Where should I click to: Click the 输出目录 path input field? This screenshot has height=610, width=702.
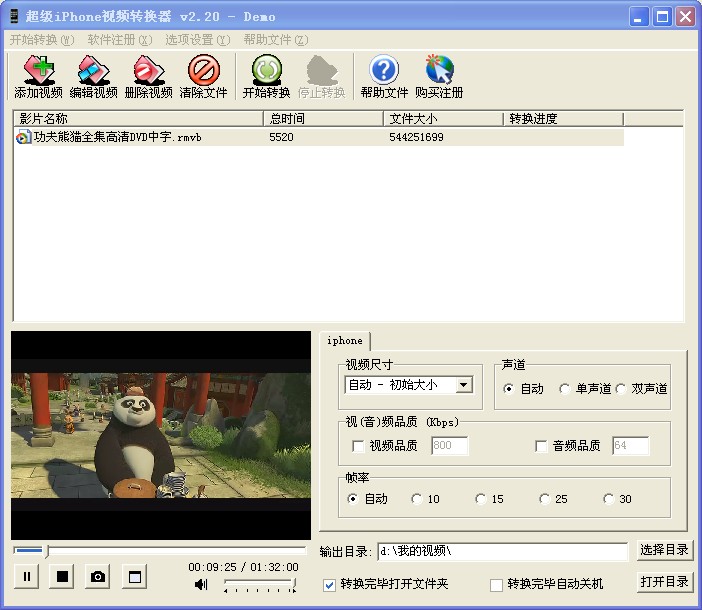[x=502, y=551]
